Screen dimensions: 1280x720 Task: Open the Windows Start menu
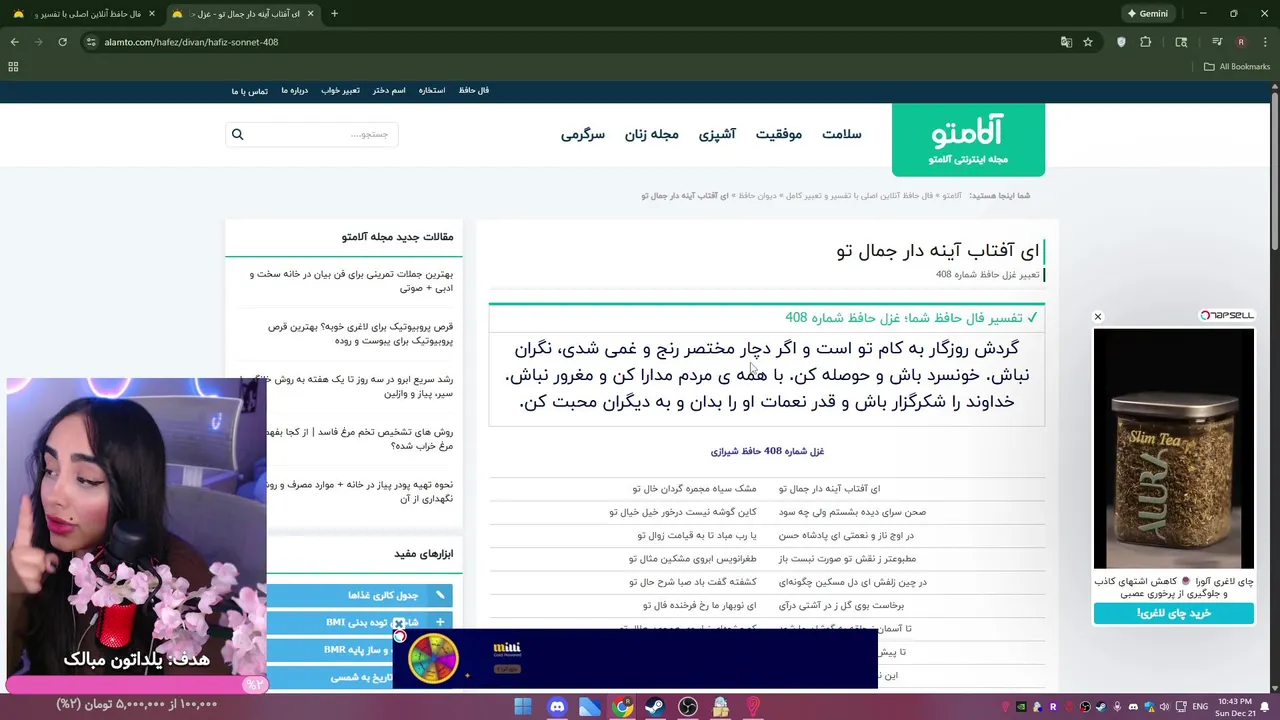click(x=523, y=707)
